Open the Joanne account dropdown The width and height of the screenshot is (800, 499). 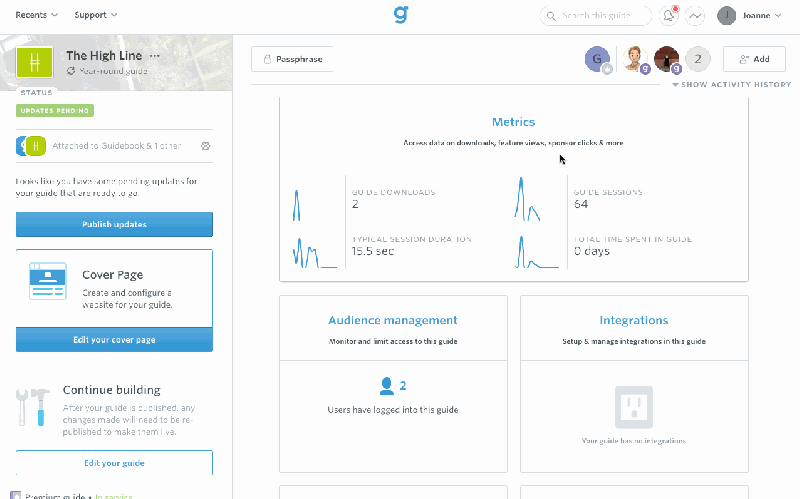(x=762, y=15)
